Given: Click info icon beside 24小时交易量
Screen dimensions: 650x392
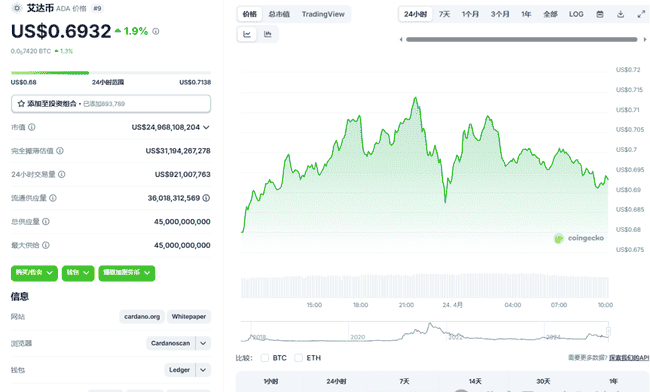Looking at the screenshot, I should pyautogui.click(x=62, y=174).
